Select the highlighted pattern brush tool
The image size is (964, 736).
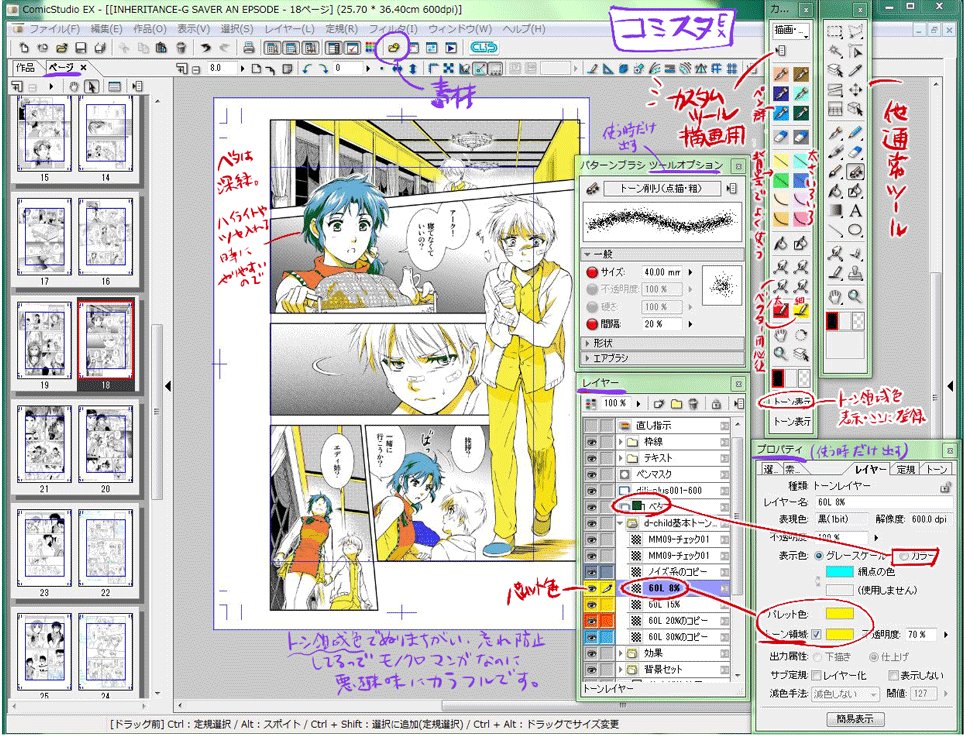click(x=855, y=172)
